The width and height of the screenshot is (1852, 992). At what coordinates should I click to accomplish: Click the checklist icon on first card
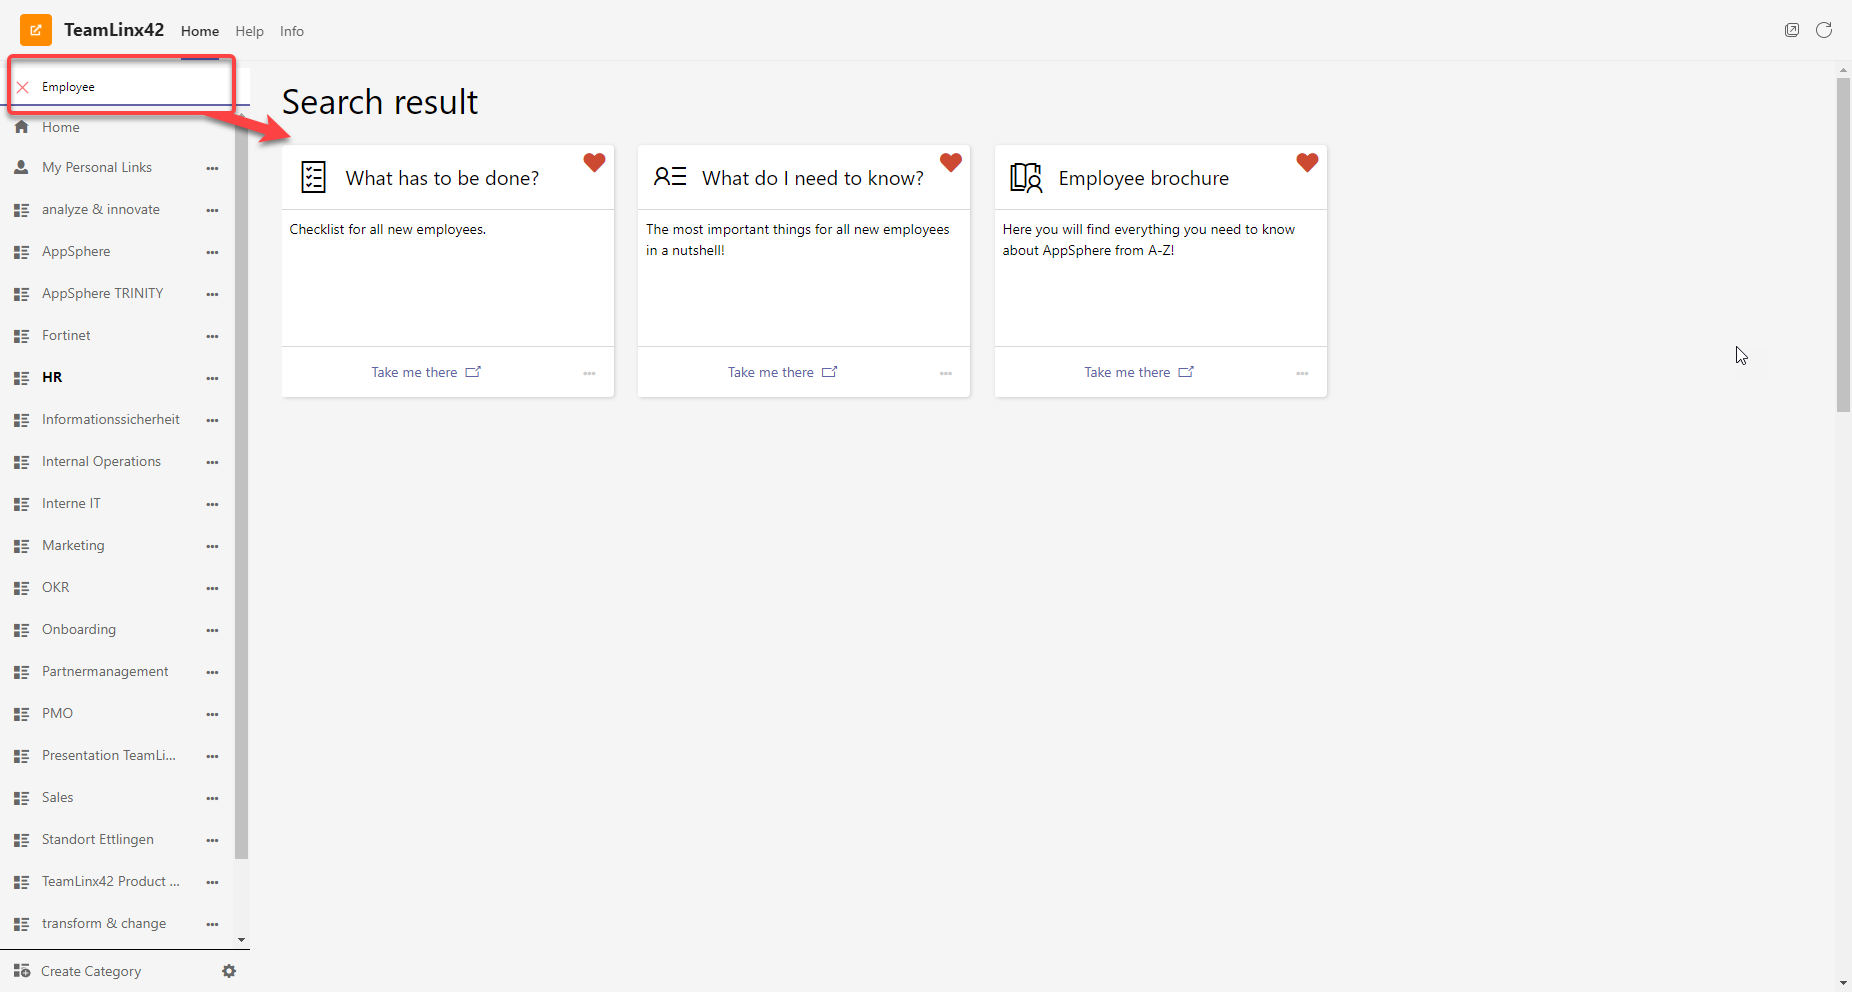pos(314,177)
